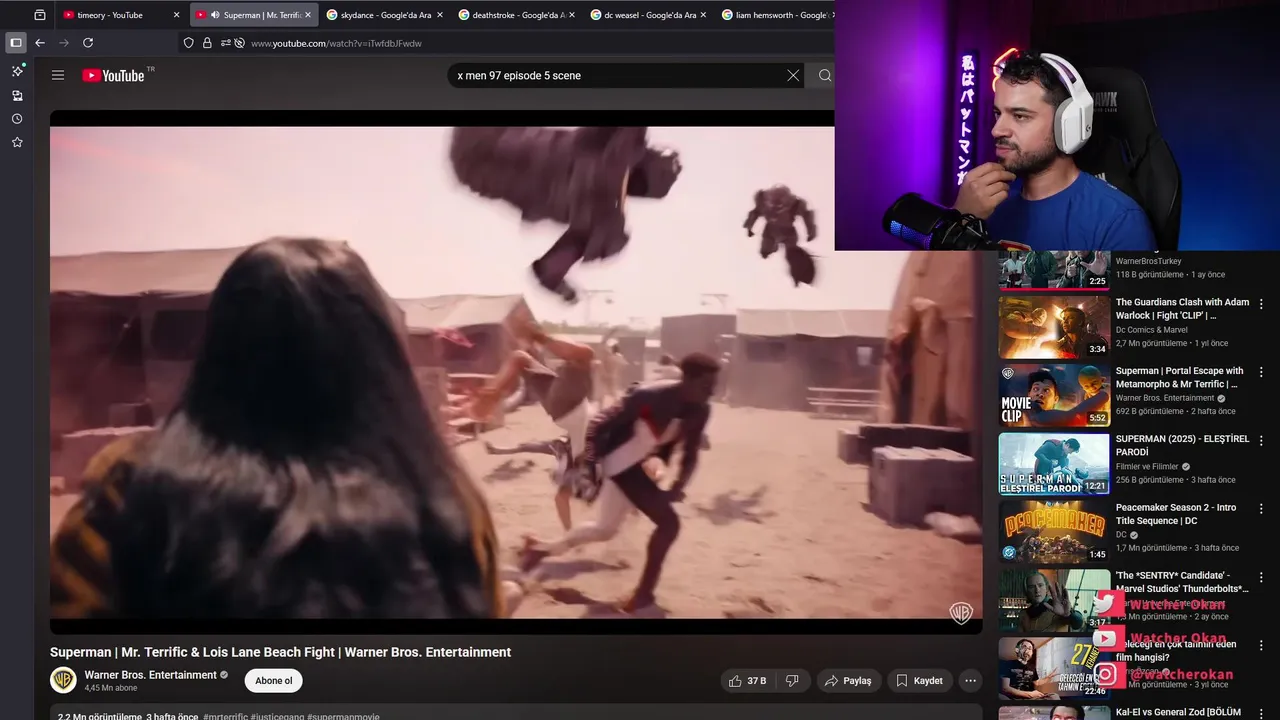1280x720 pixels.
Task: Pause the playing Superman beach fight video
Action: tap(516, 372)
